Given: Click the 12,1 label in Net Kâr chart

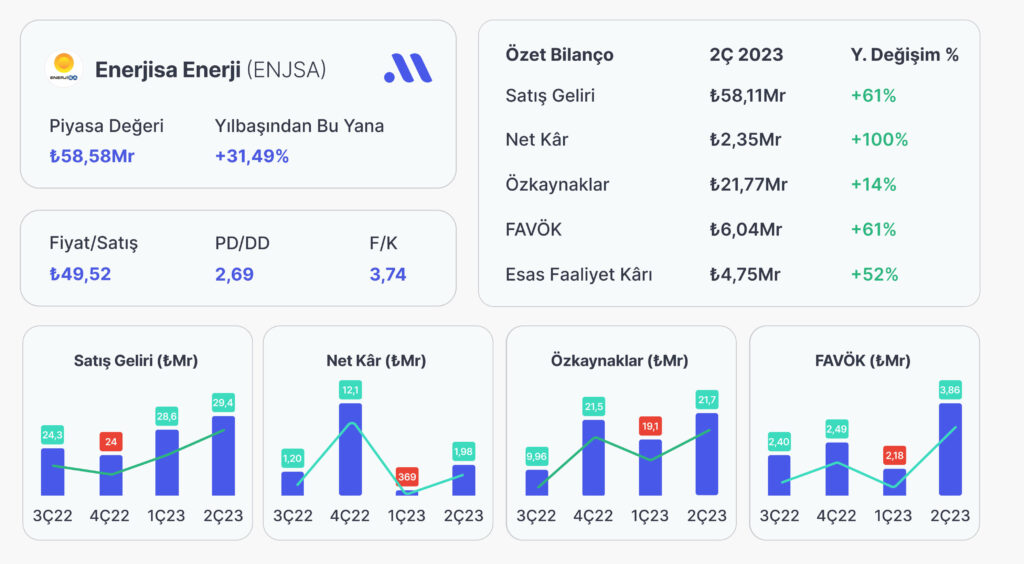Looking at the screenshot, I should point(351,390).
